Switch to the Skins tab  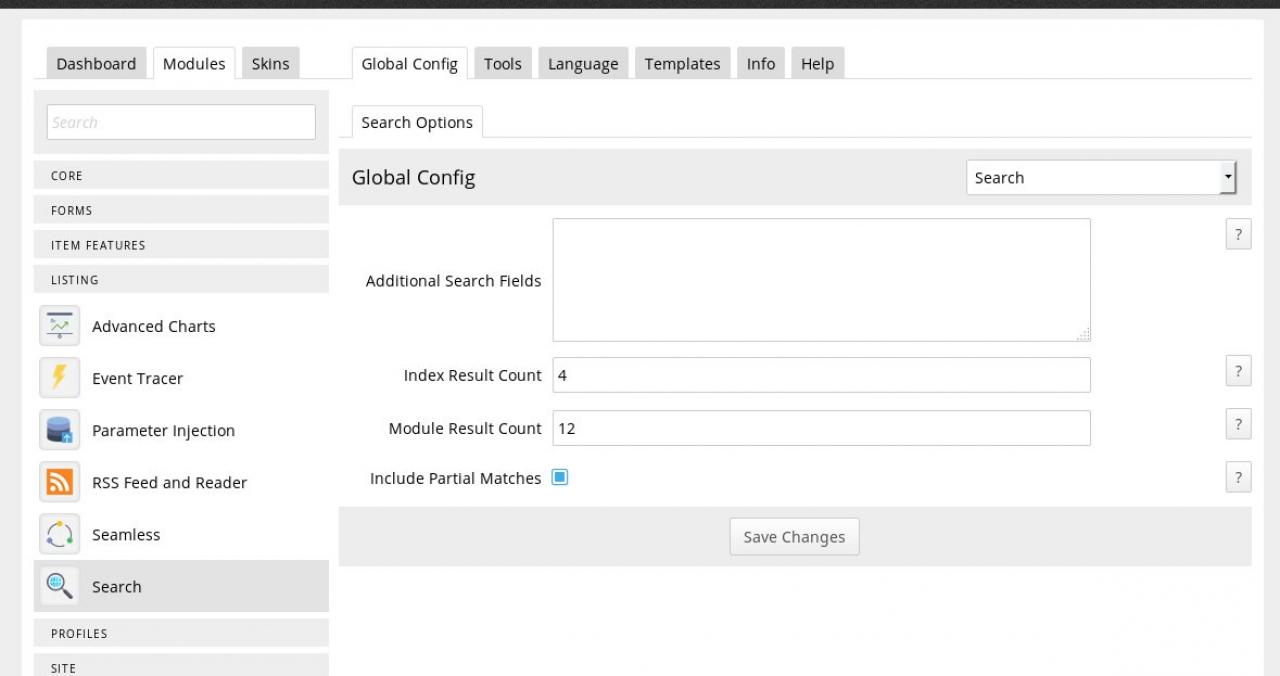(x=270, y=64)
